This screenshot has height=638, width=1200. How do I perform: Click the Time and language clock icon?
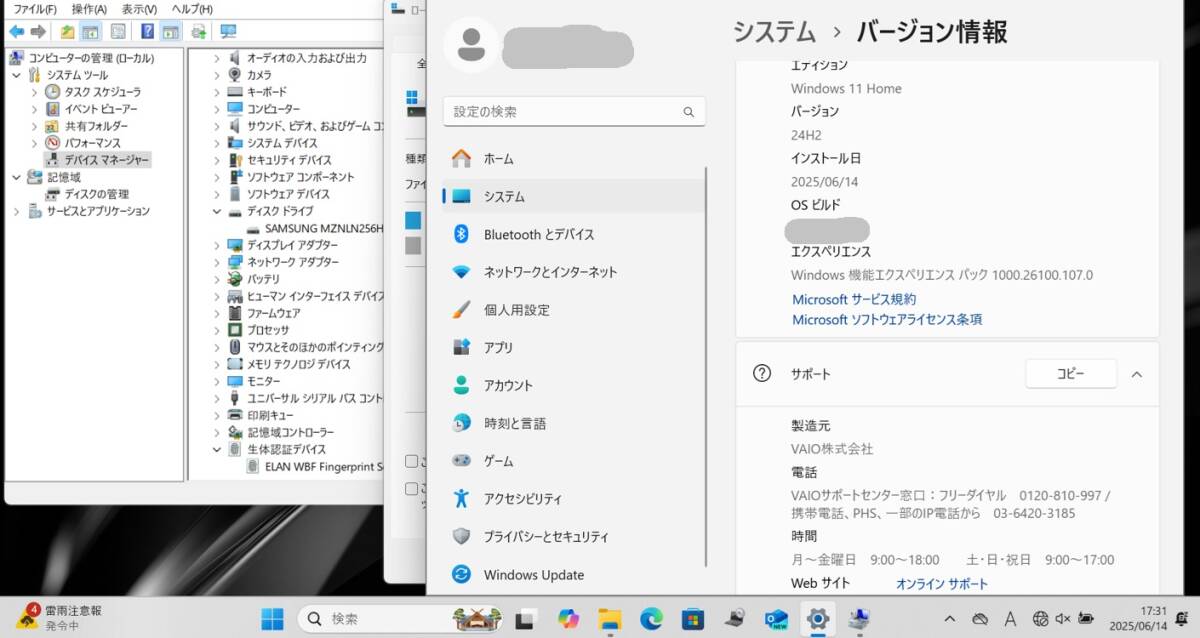pyautogui.click(x=461, y=423)
